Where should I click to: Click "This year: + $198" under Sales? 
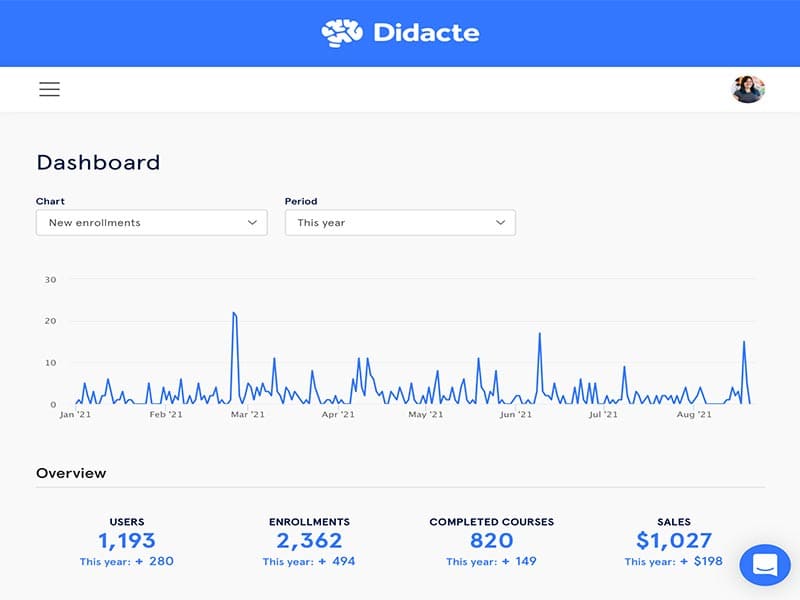tap(673, 561)
